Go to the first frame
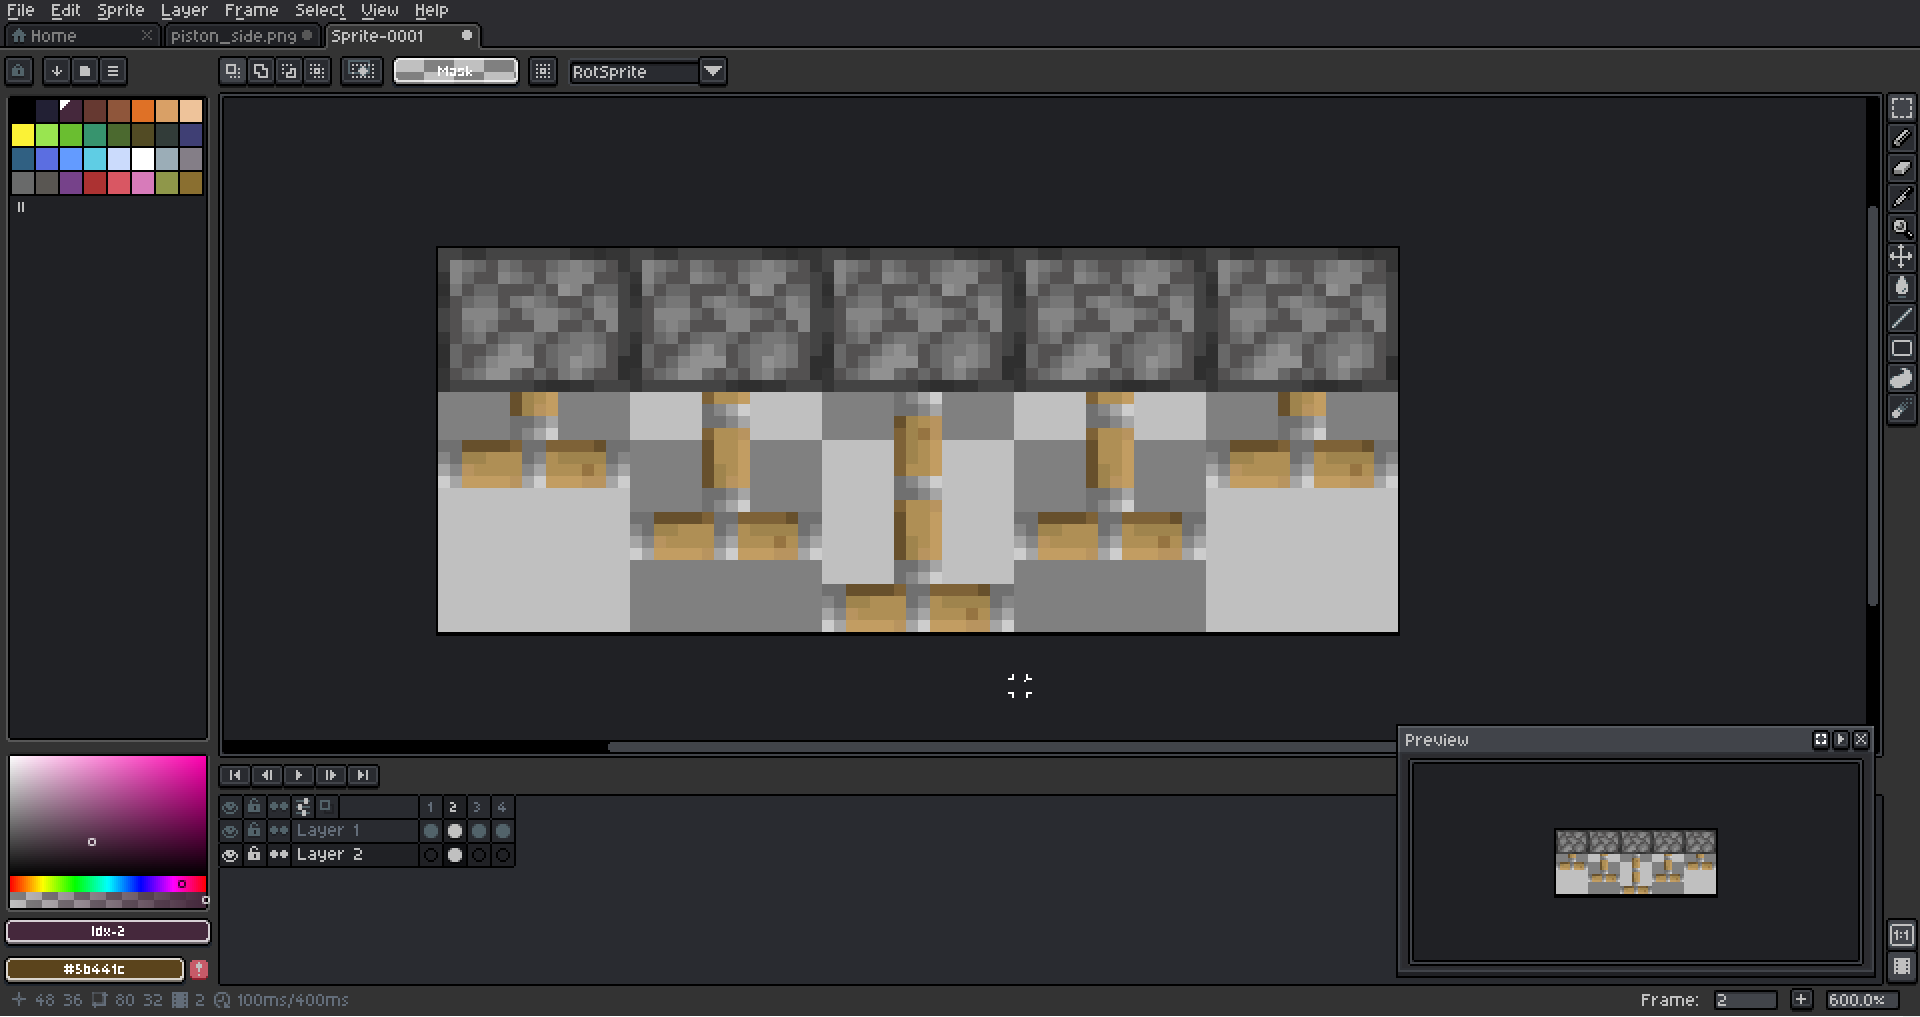Screen dimensions: 1920x1017 coord(235,775)
